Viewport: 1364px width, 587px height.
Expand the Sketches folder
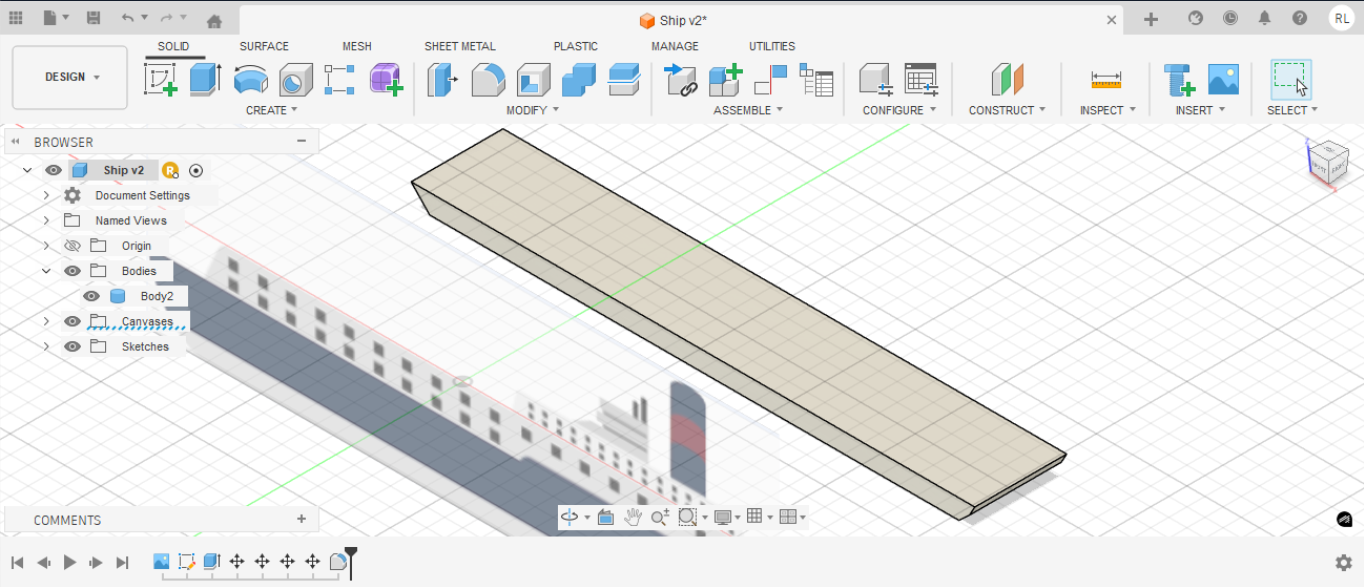coord(46,346)
